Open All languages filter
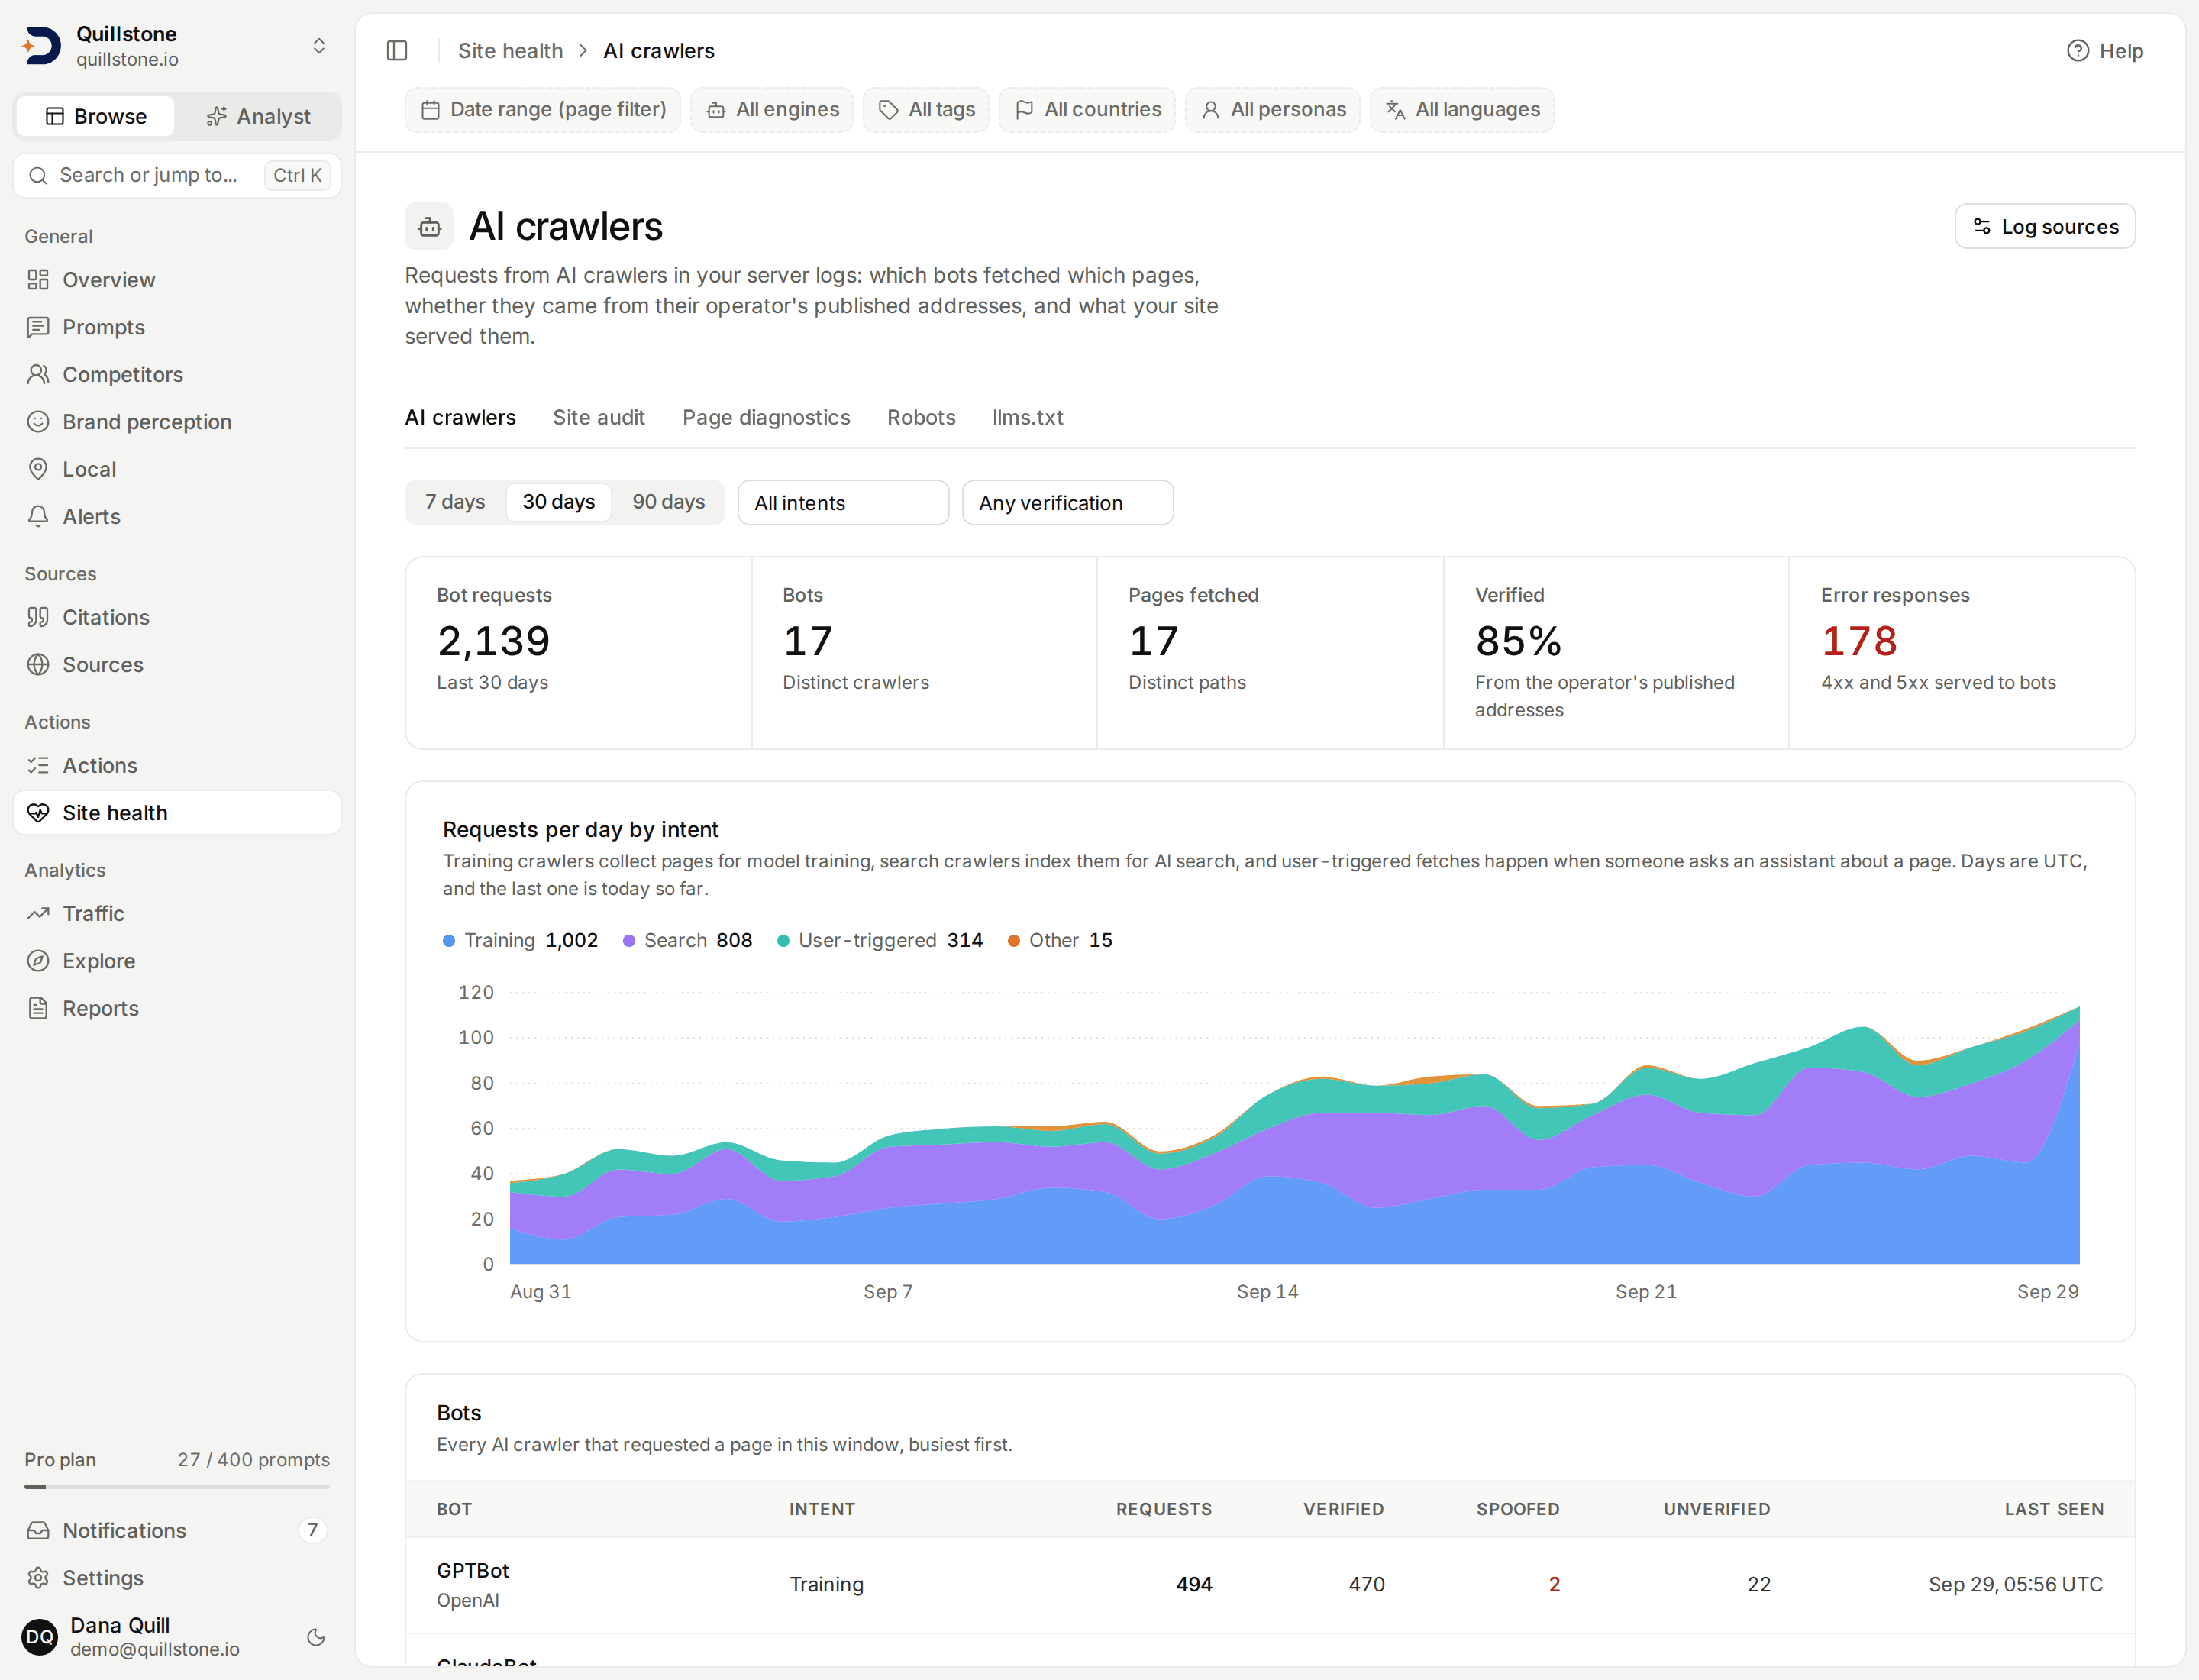This screenshot has height=1680, width=2199. click(1462, 110)
